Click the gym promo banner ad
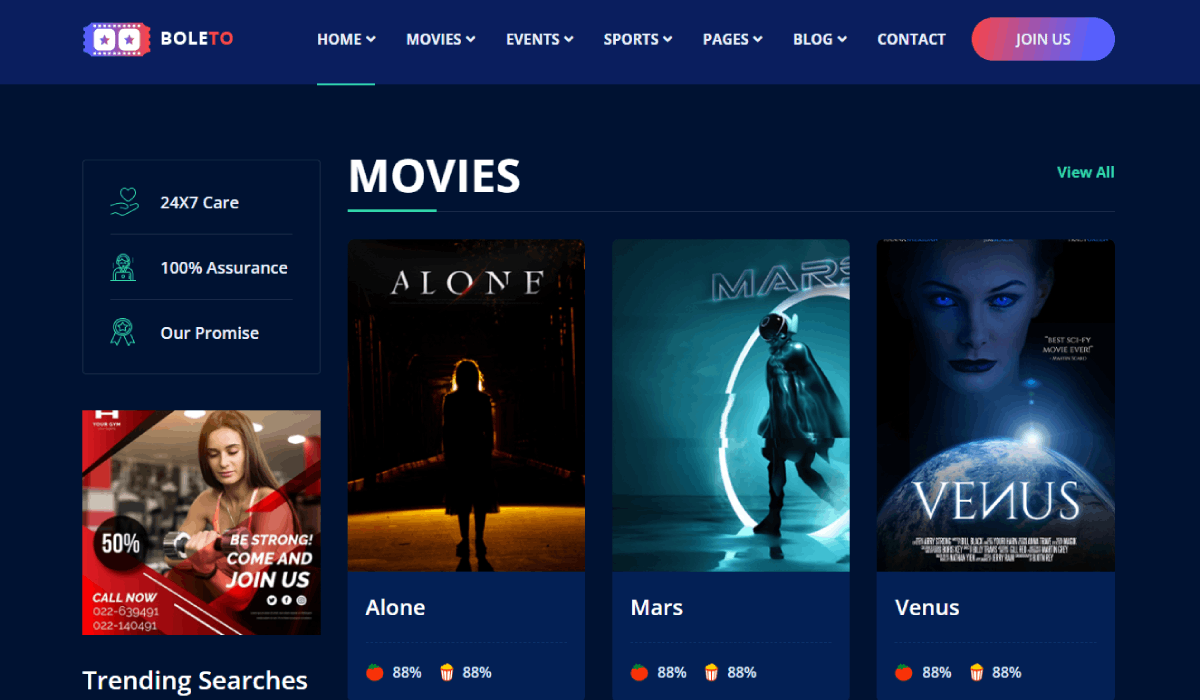Viewport: 1200px width, 700px height. point(202,522)
